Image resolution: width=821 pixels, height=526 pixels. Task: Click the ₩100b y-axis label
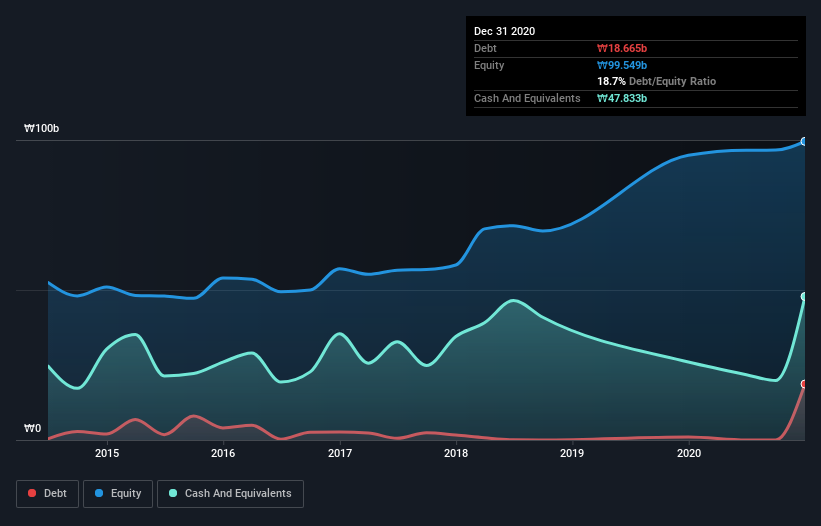pos(41,129)
